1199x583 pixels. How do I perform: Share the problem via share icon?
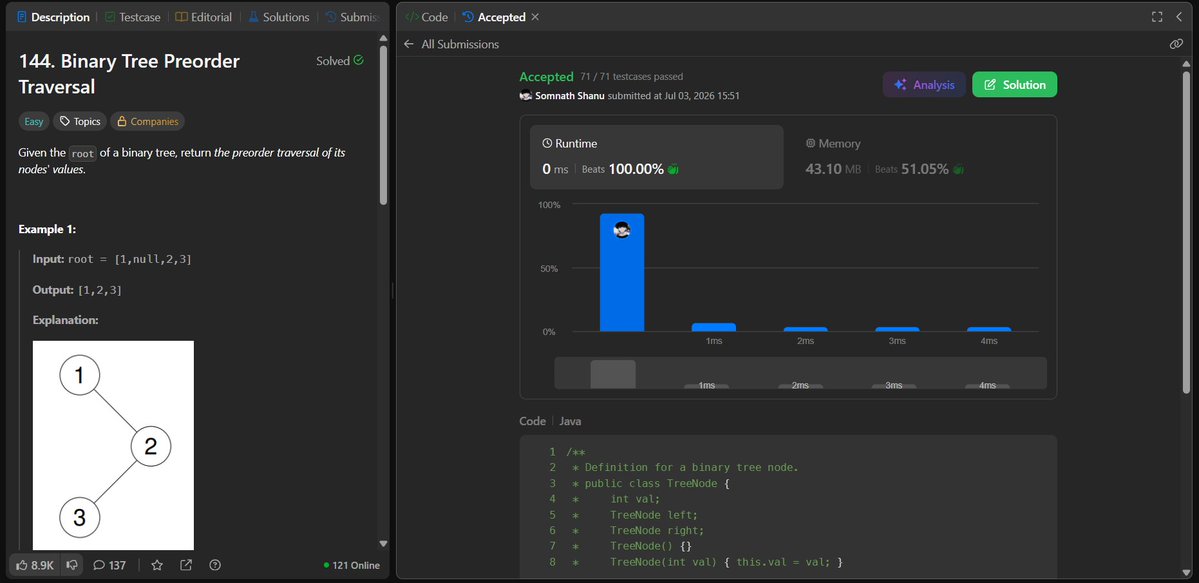(x=186, y=565)
